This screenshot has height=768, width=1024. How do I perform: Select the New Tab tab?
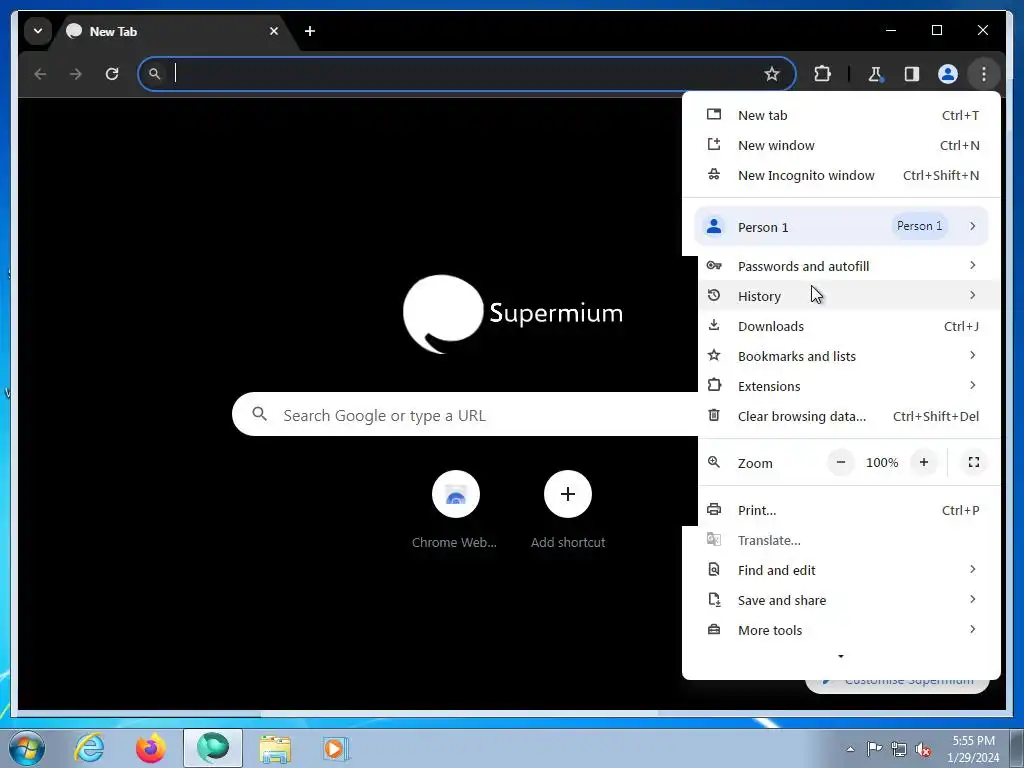click(173, 31)
